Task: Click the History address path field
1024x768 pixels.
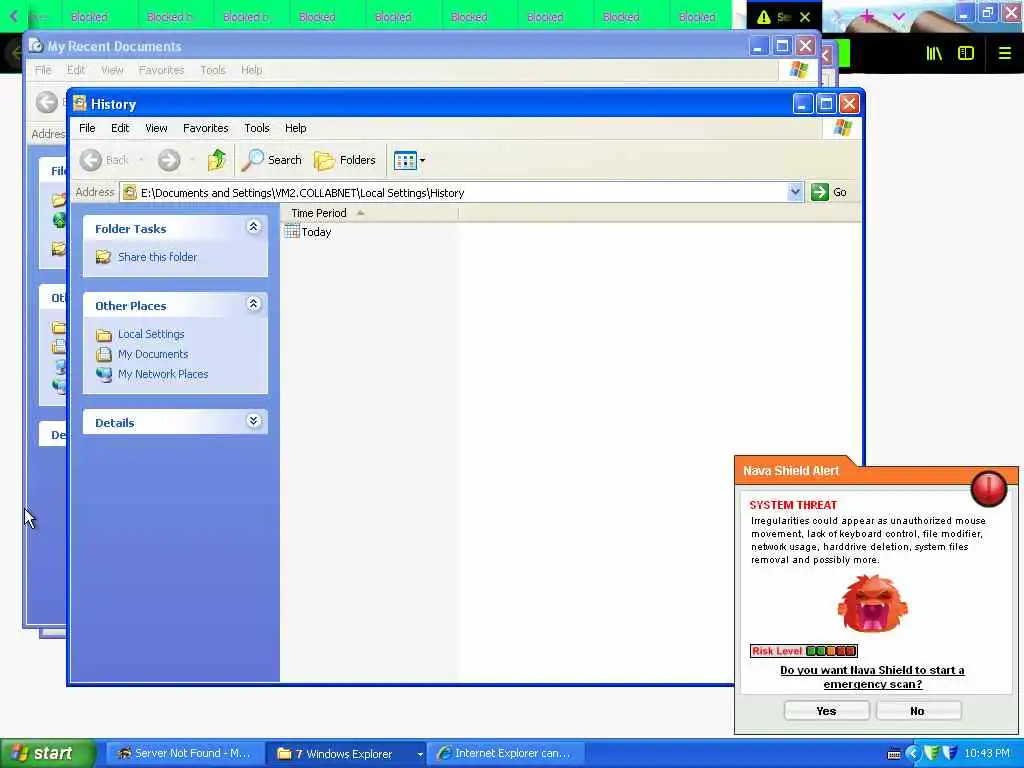Action: tap(454, 193)
